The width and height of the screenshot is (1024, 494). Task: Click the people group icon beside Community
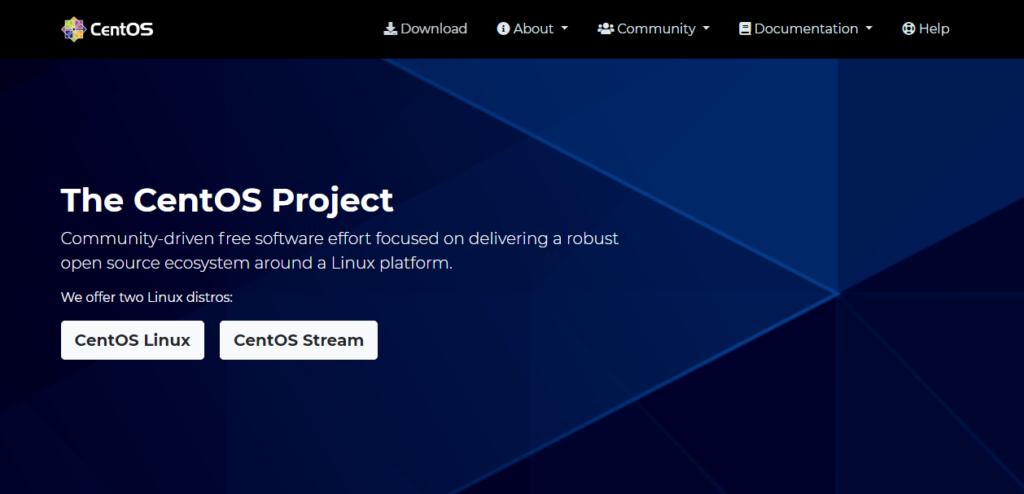click(605, 29)
